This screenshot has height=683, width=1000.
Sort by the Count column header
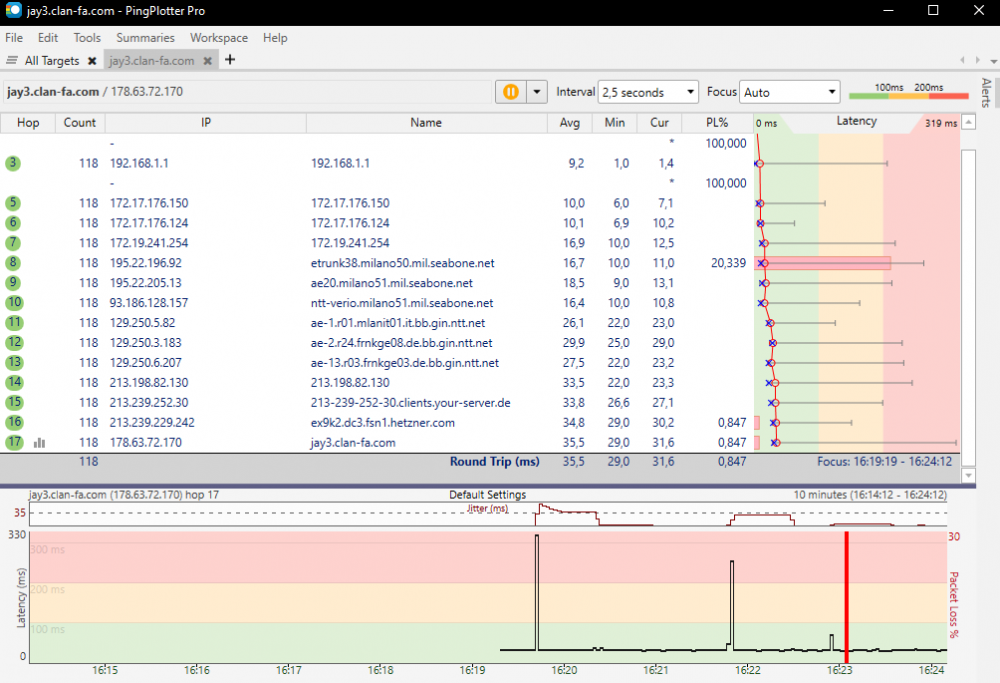[80, 122]
